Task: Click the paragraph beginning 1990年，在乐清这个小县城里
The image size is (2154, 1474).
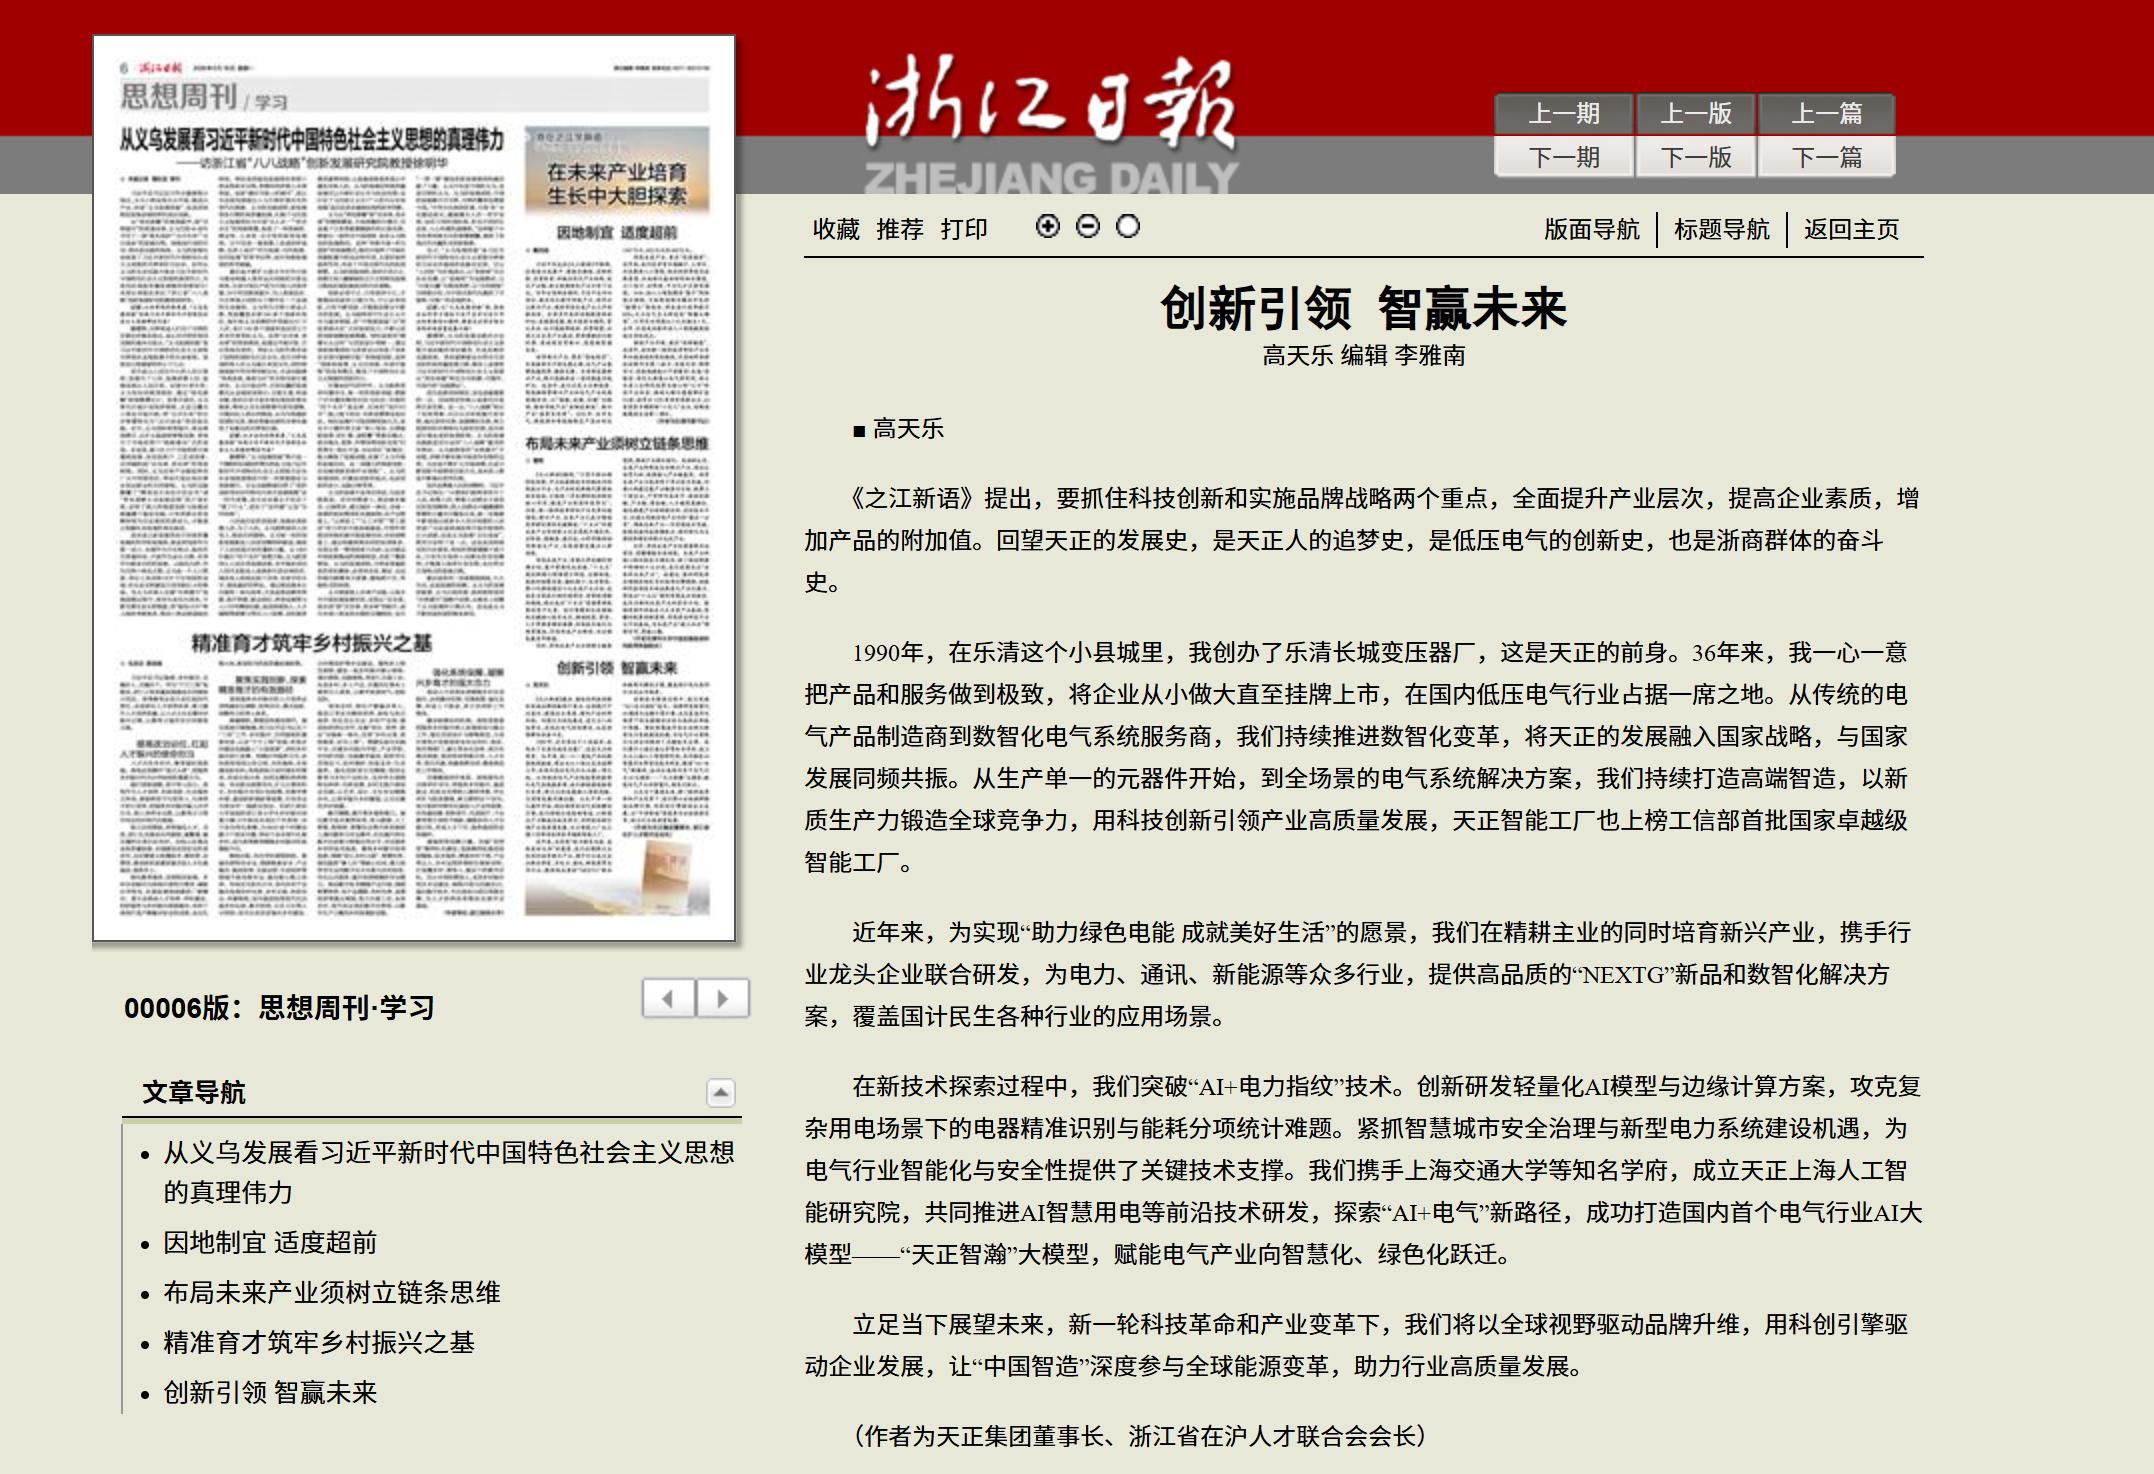Action: click(x=1357, y=757)
